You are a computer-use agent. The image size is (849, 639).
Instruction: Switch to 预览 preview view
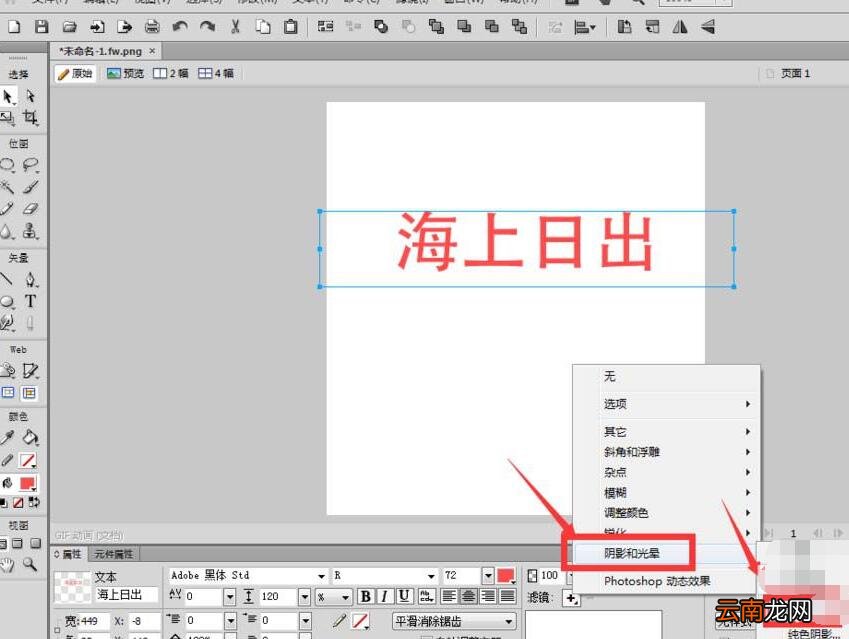coord(126,74)
